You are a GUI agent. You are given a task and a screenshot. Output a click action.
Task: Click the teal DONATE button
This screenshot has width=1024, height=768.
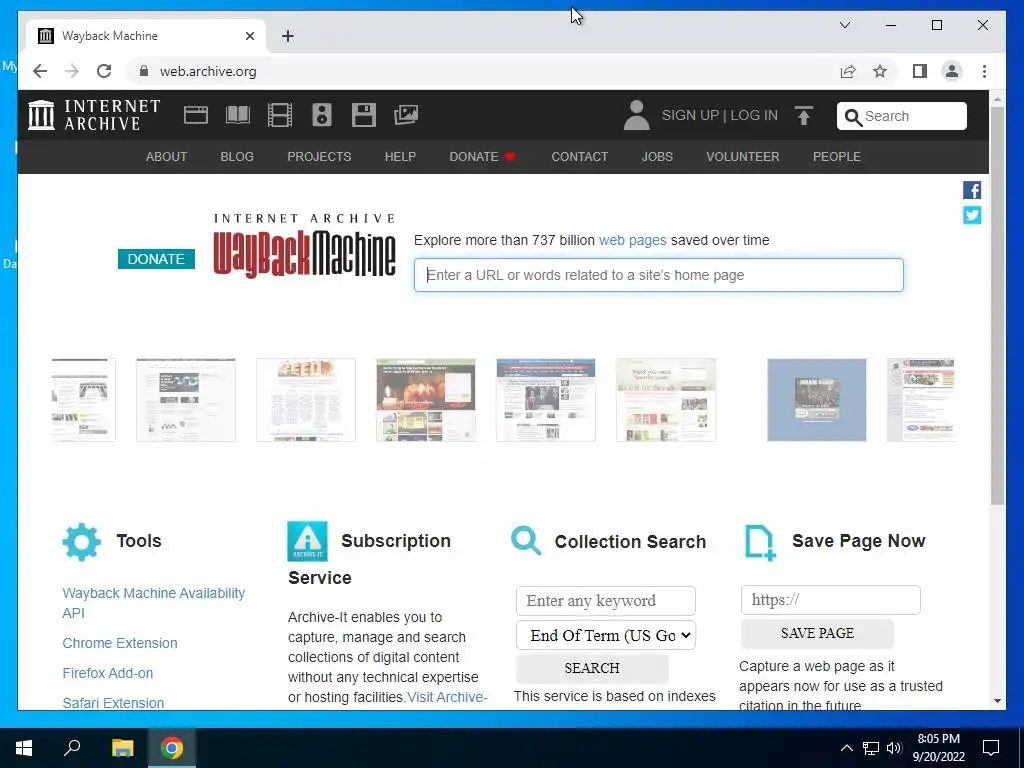(156, 259)
